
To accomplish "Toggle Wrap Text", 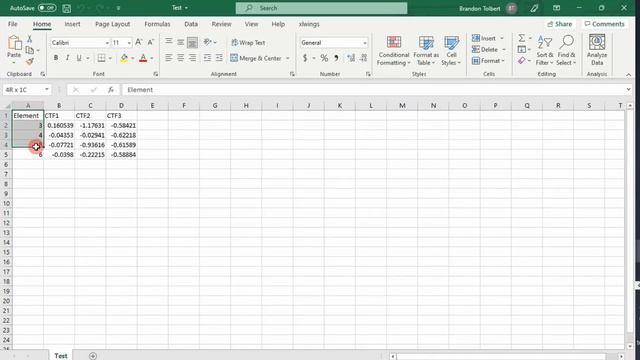I will tap(248, 42).
